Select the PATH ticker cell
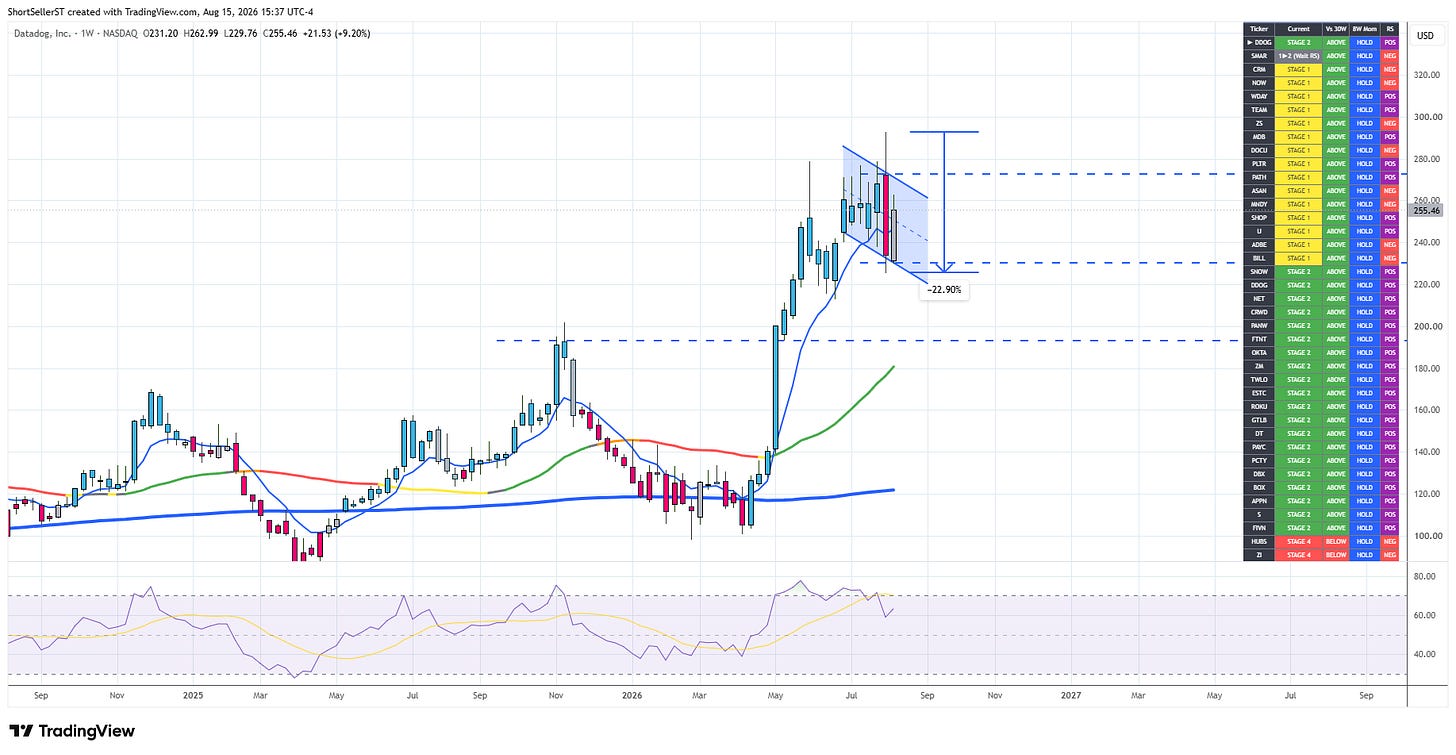The image size is (1456, 755). click(1259, 177)
